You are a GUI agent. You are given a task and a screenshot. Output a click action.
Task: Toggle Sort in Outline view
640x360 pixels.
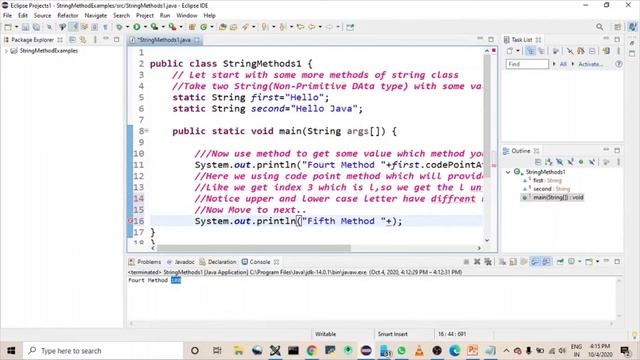[549, 162]
